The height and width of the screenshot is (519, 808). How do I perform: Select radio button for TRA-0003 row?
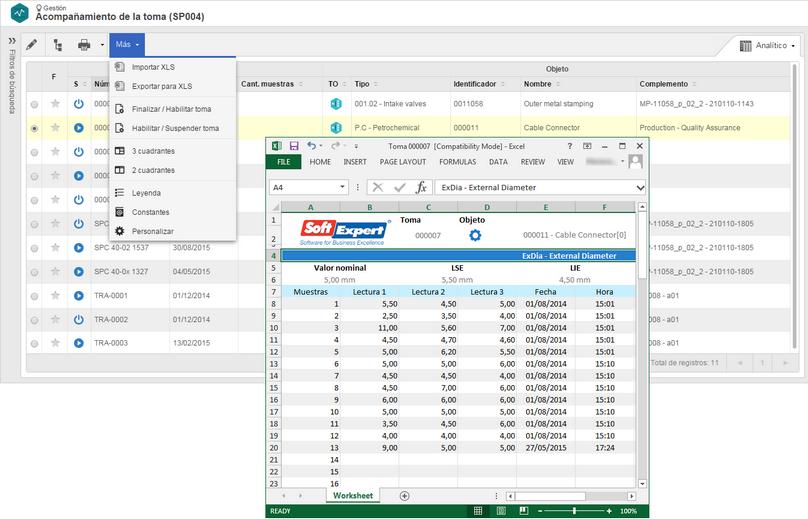click(x=34, y=344)
